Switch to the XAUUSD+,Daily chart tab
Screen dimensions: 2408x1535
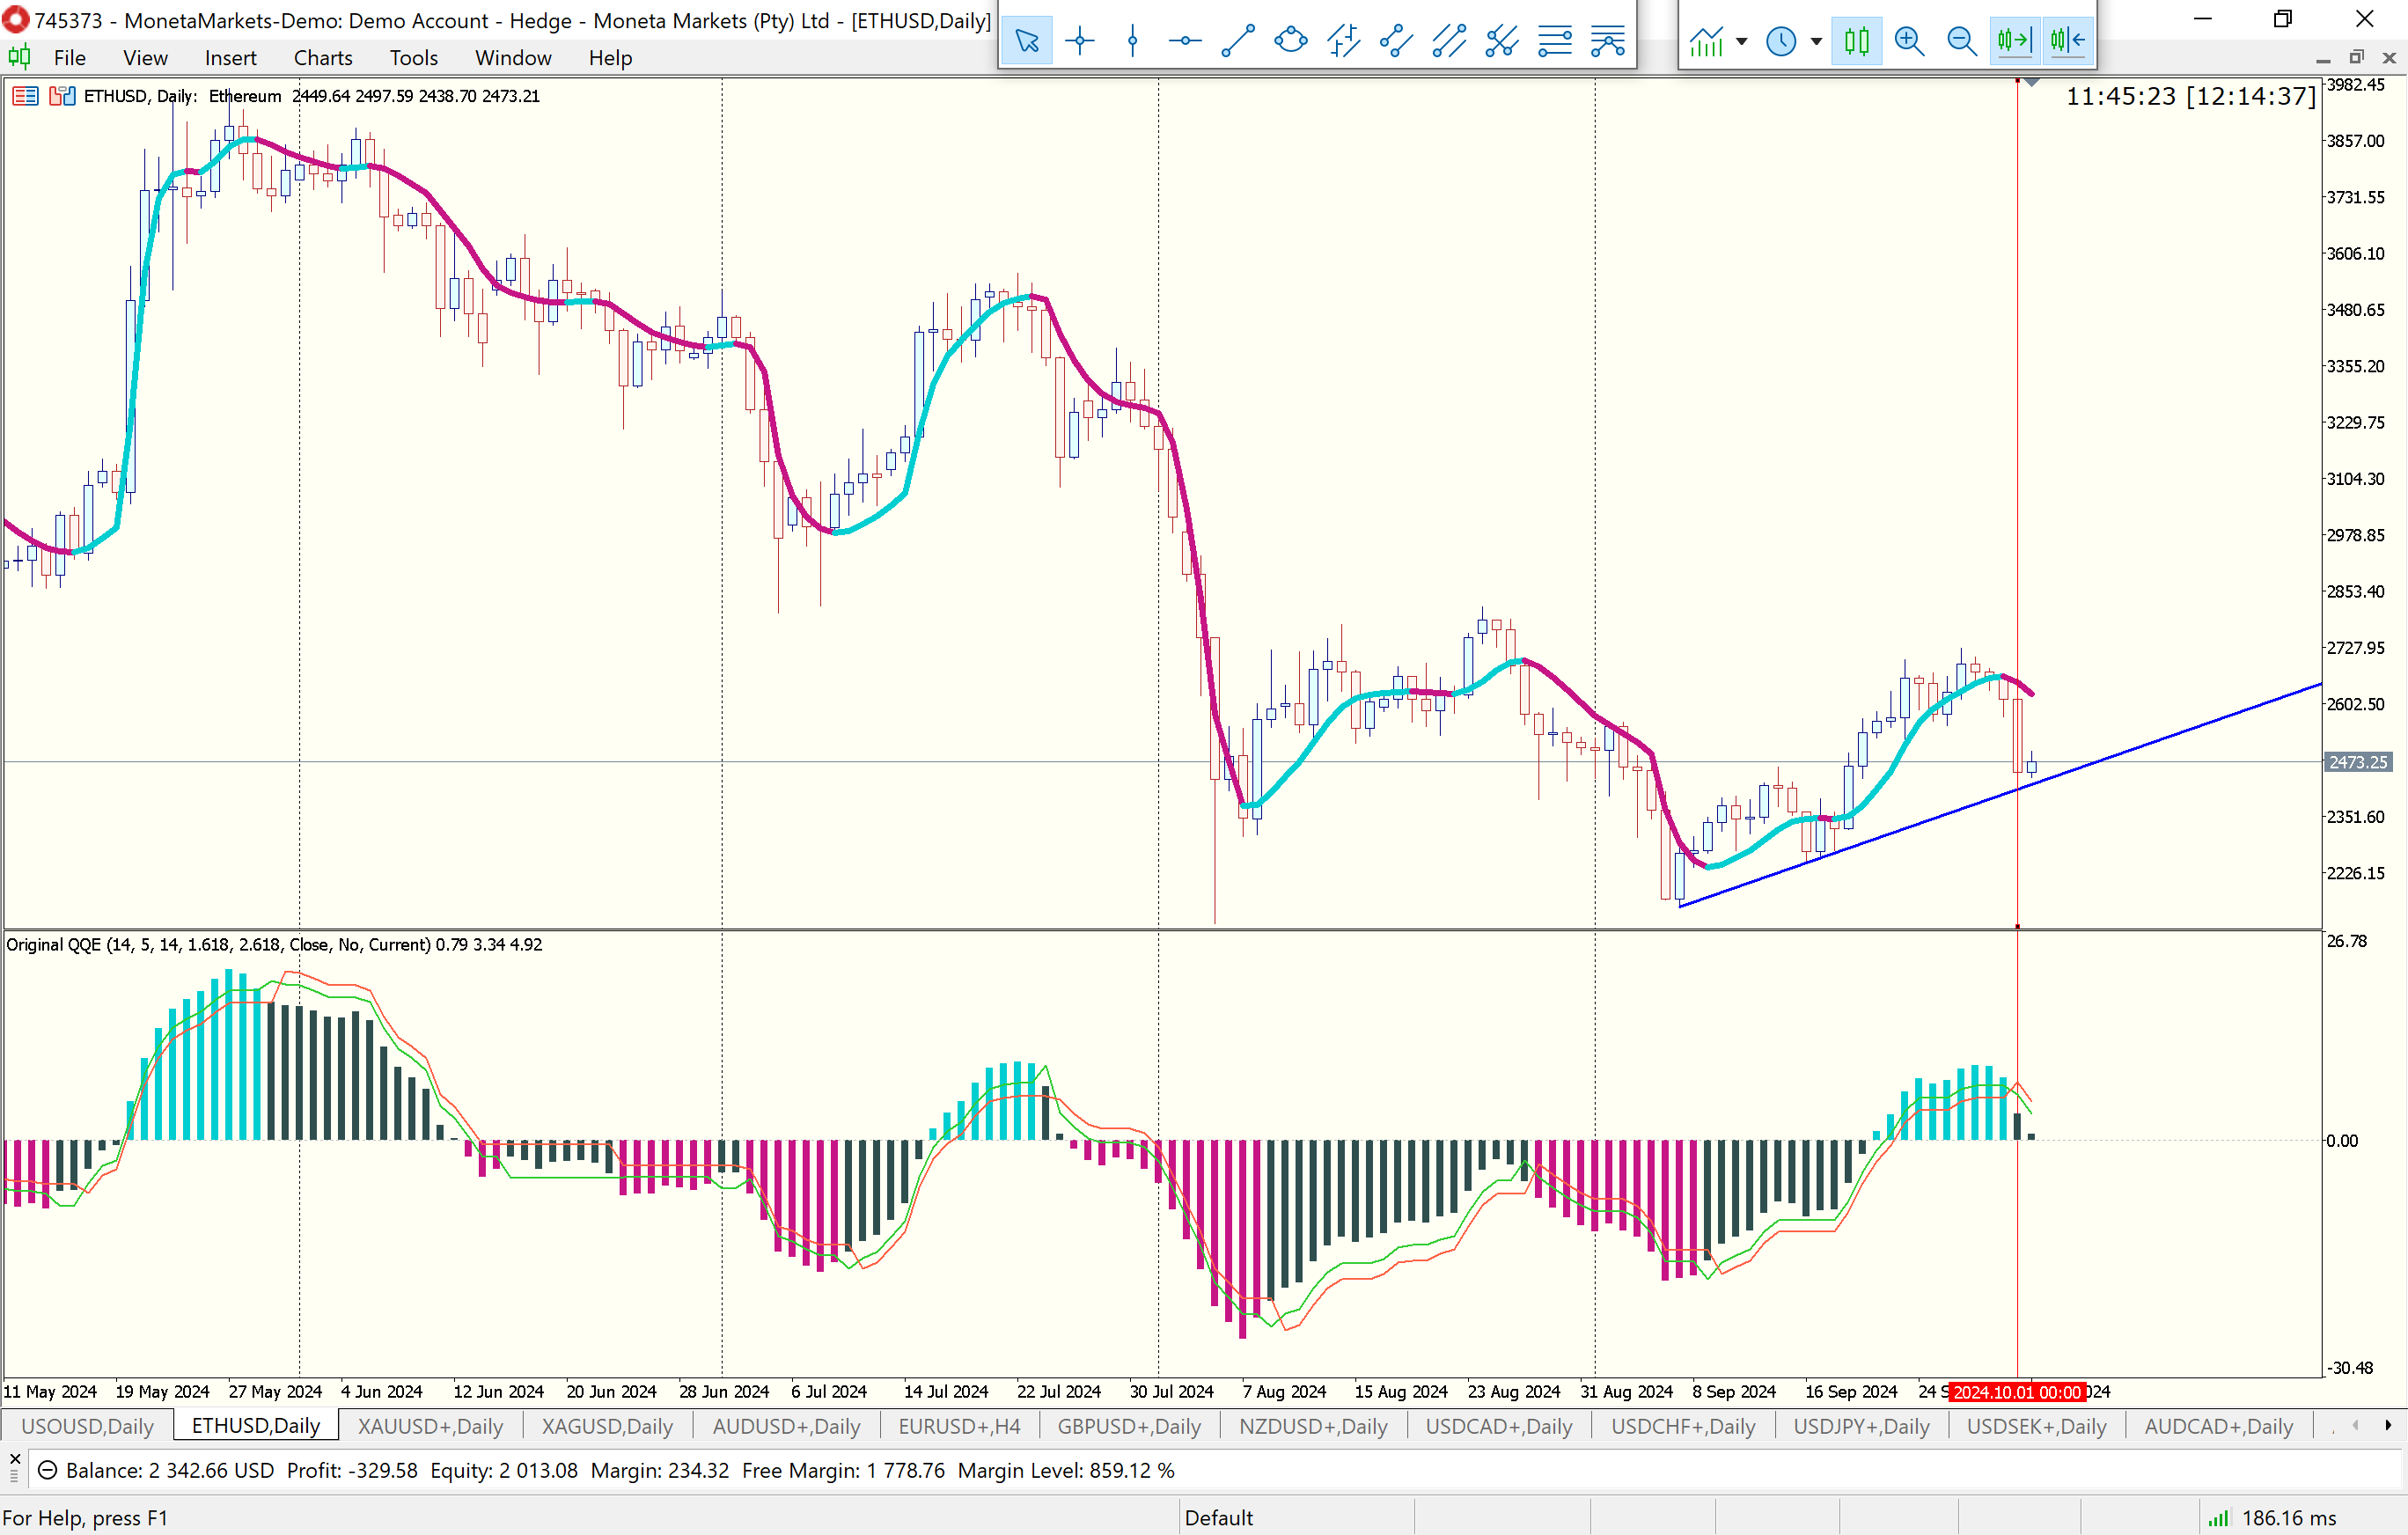(x=430, y=1426)
